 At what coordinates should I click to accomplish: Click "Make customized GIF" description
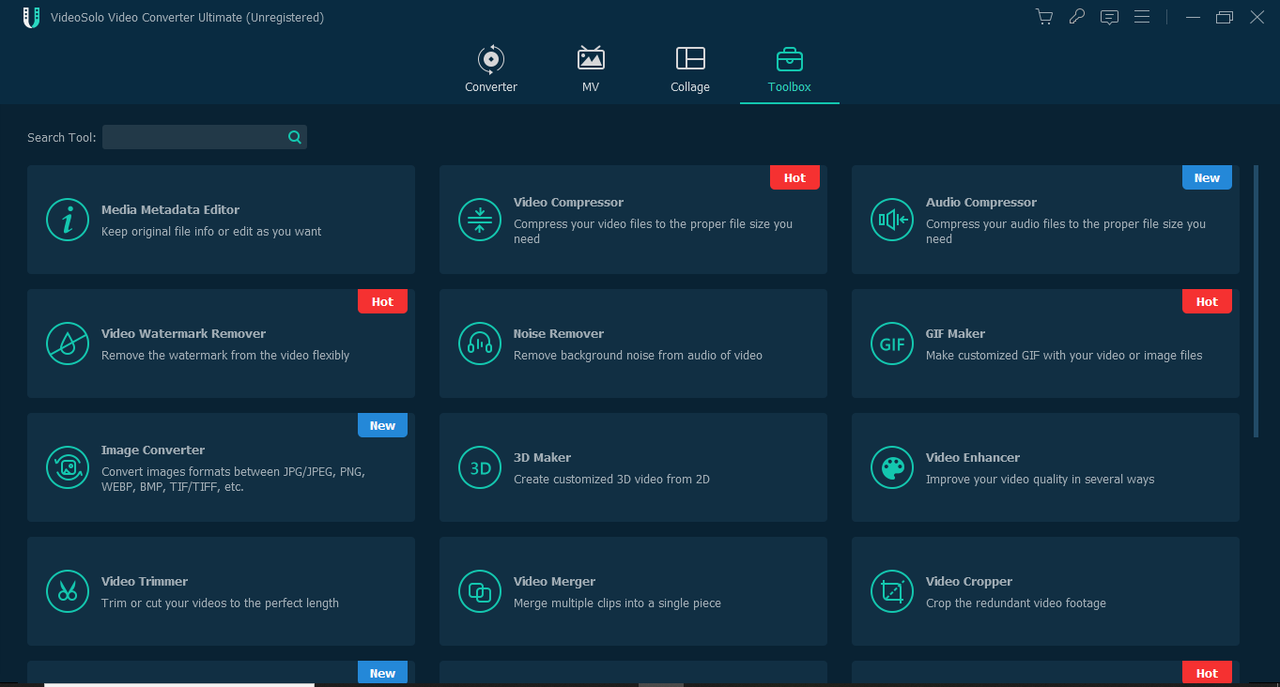pos(1064,356)
